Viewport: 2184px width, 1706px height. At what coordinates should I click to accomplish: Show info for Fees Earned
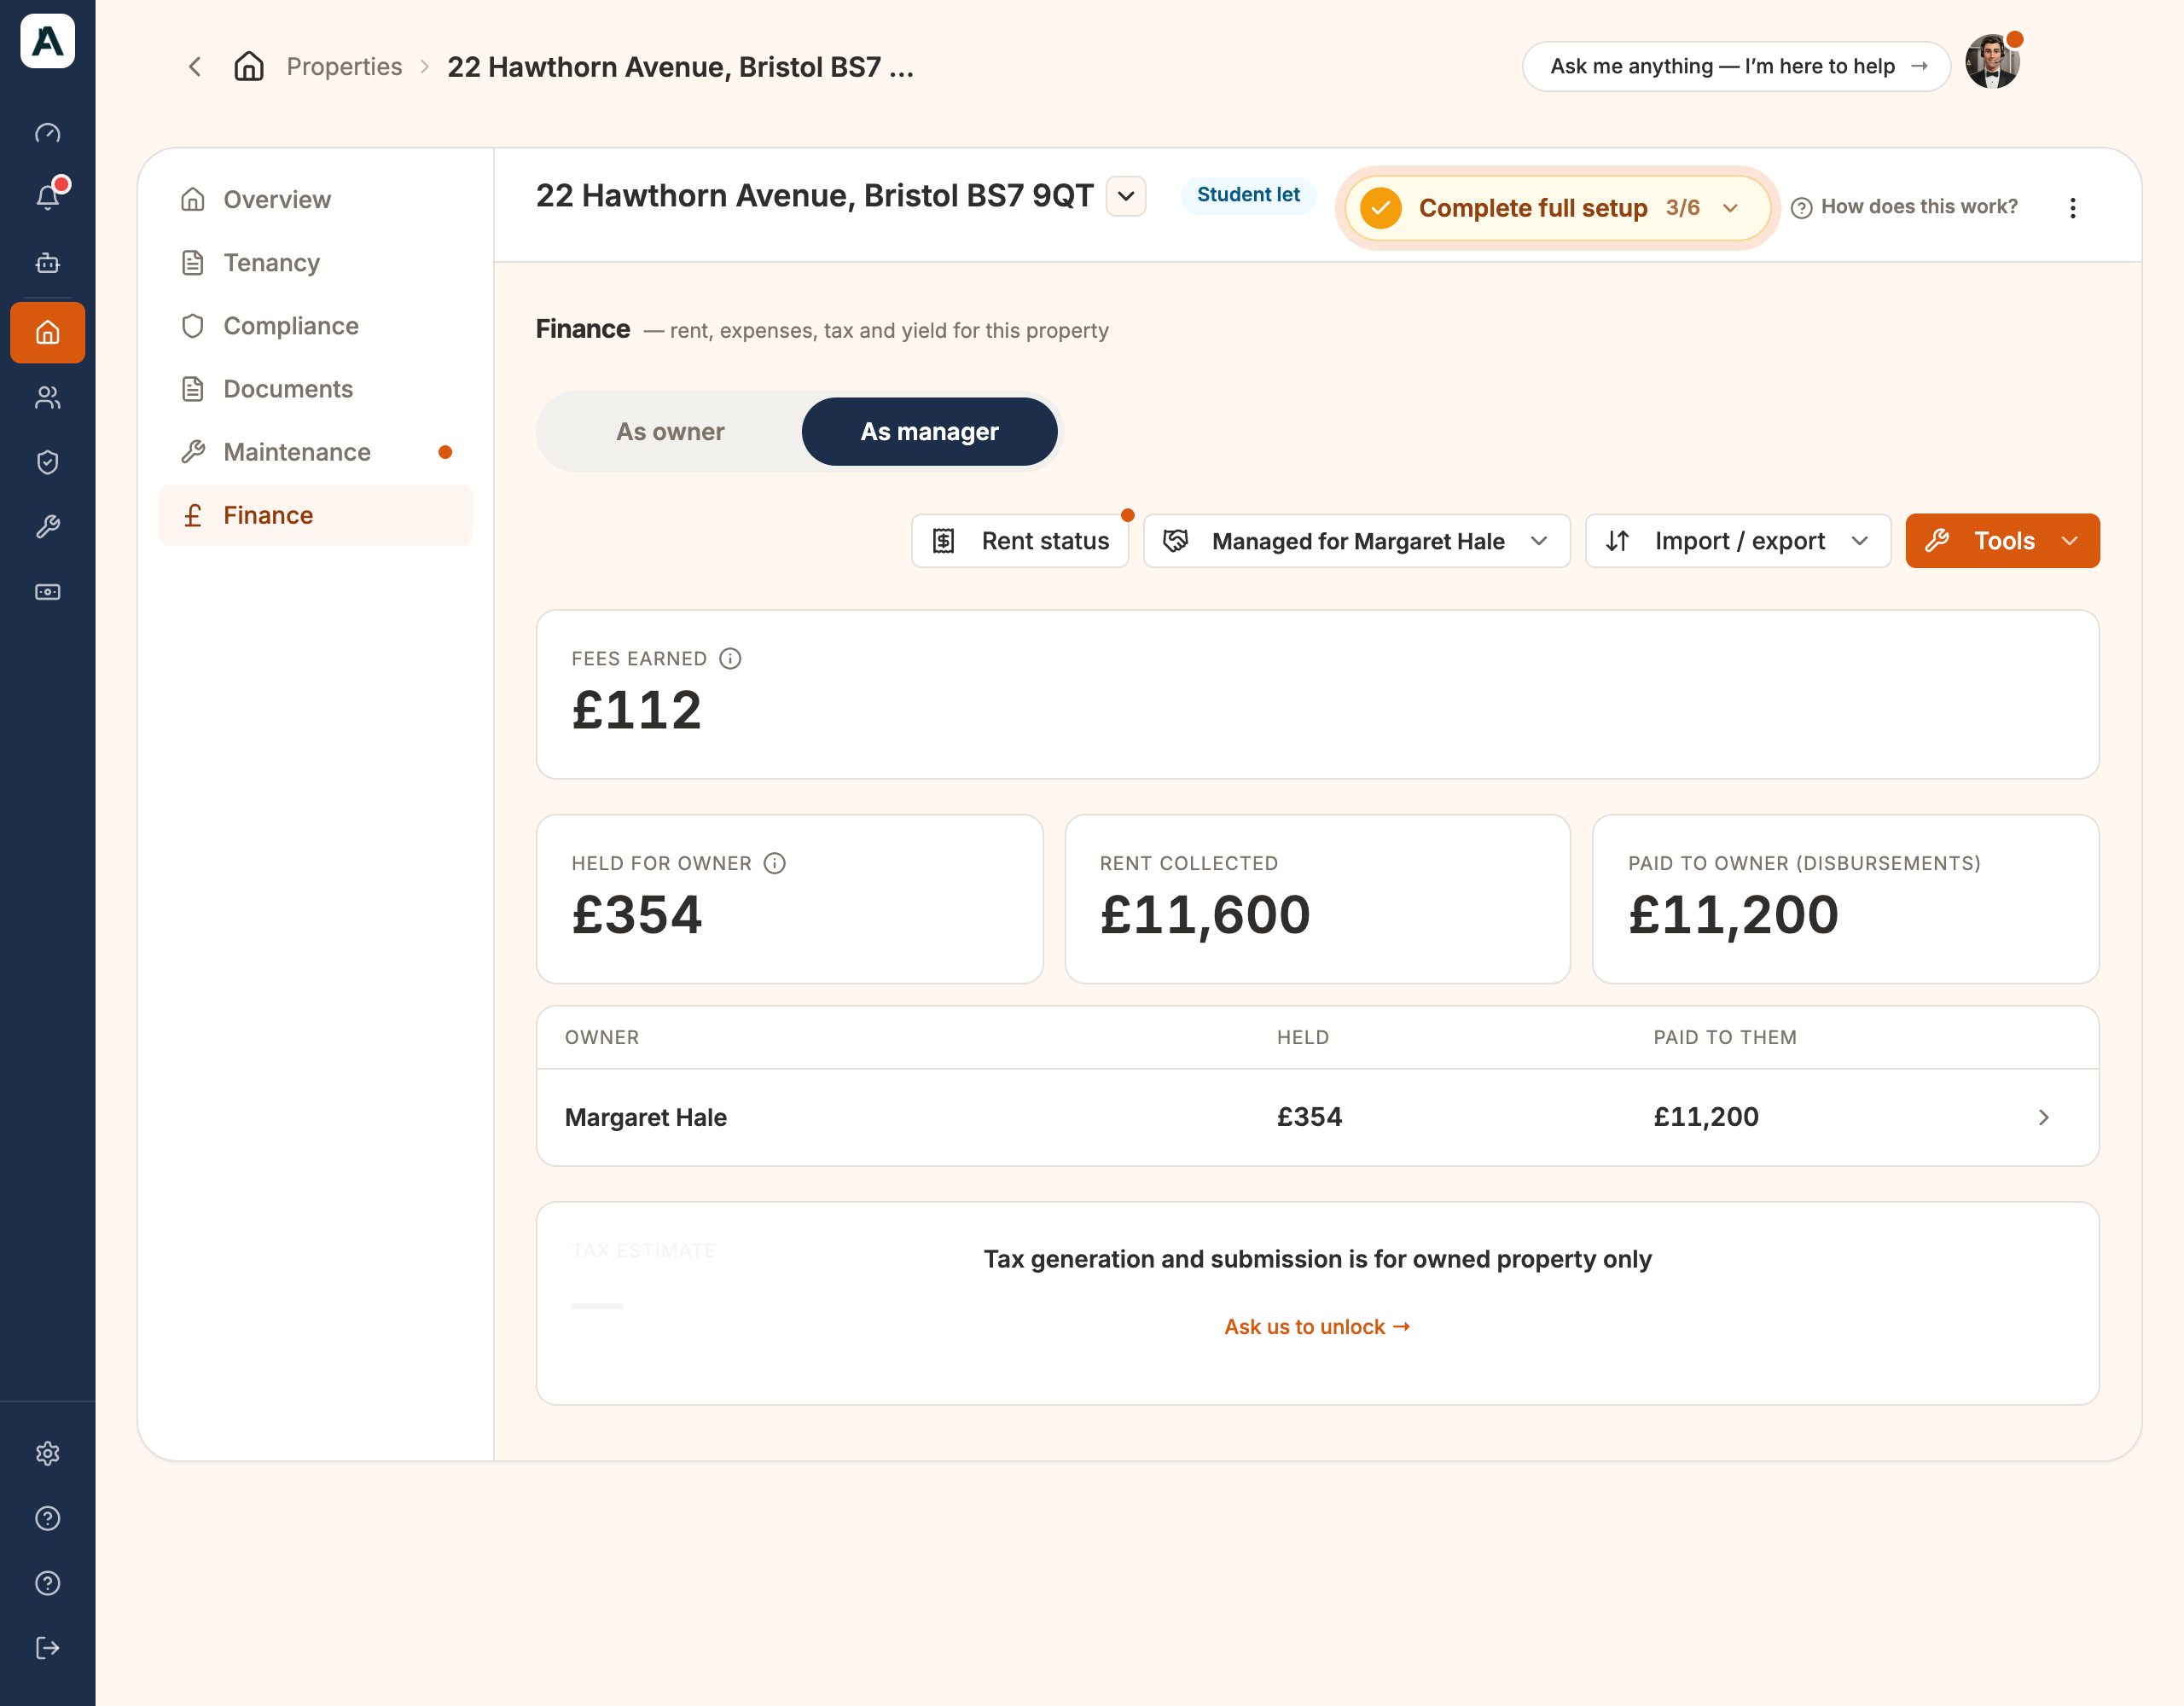coord(731,658)
